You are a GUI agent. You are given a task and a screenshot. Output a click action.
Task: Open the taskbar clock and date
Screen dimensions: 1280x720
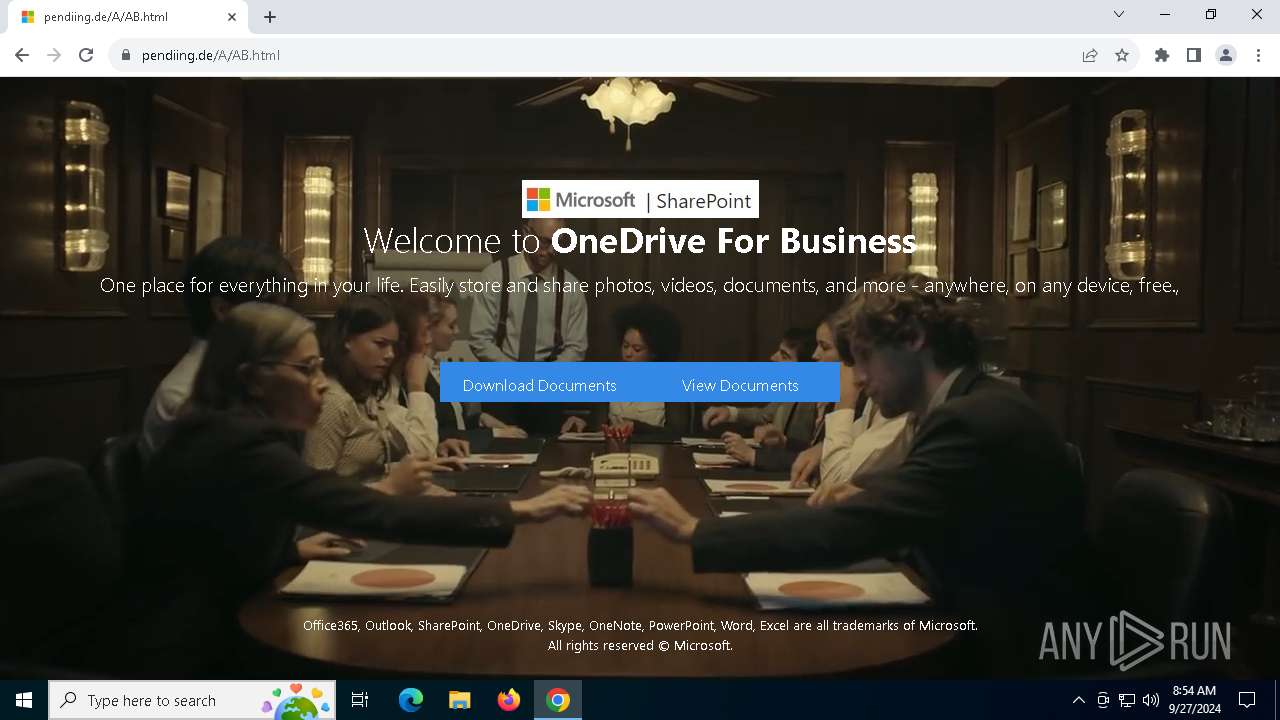tap(1194, 700)
